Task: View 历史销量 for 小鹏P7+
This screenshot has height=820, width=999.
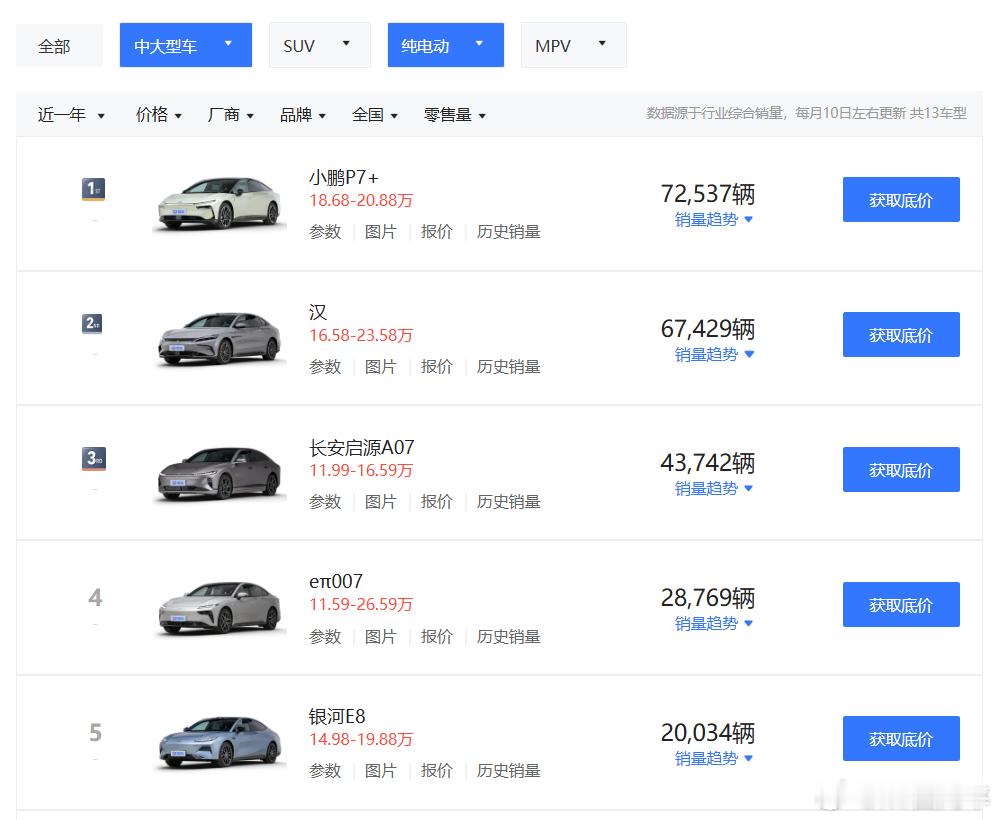Action: click(x=508, y=232)
